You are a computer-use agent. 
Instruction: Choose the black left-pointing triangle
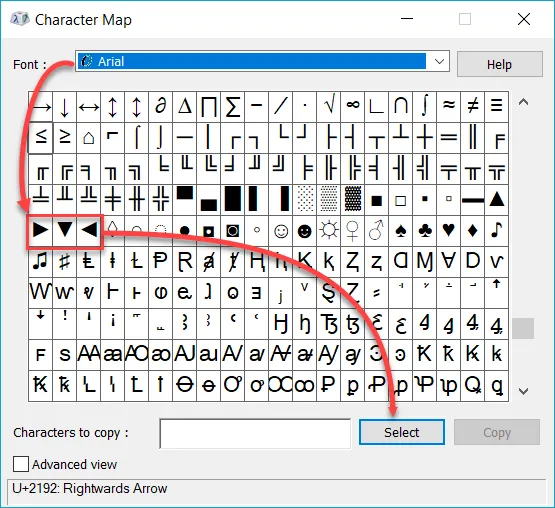88,231
